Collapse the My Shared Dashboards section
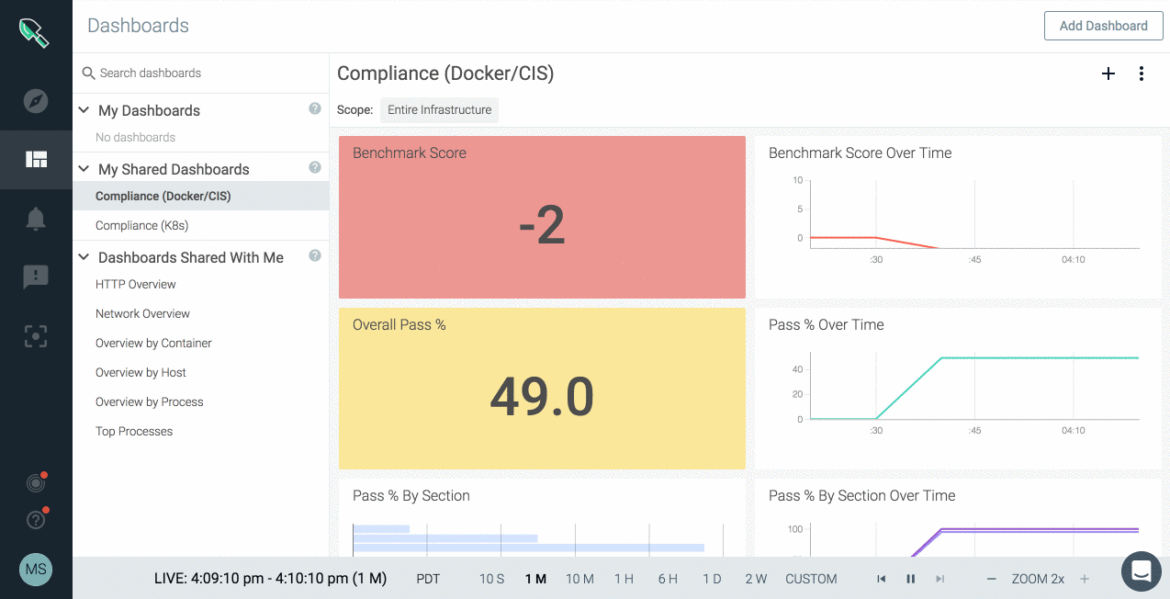1170x599 pixels. pyautogui.click(x=84, y=169)
